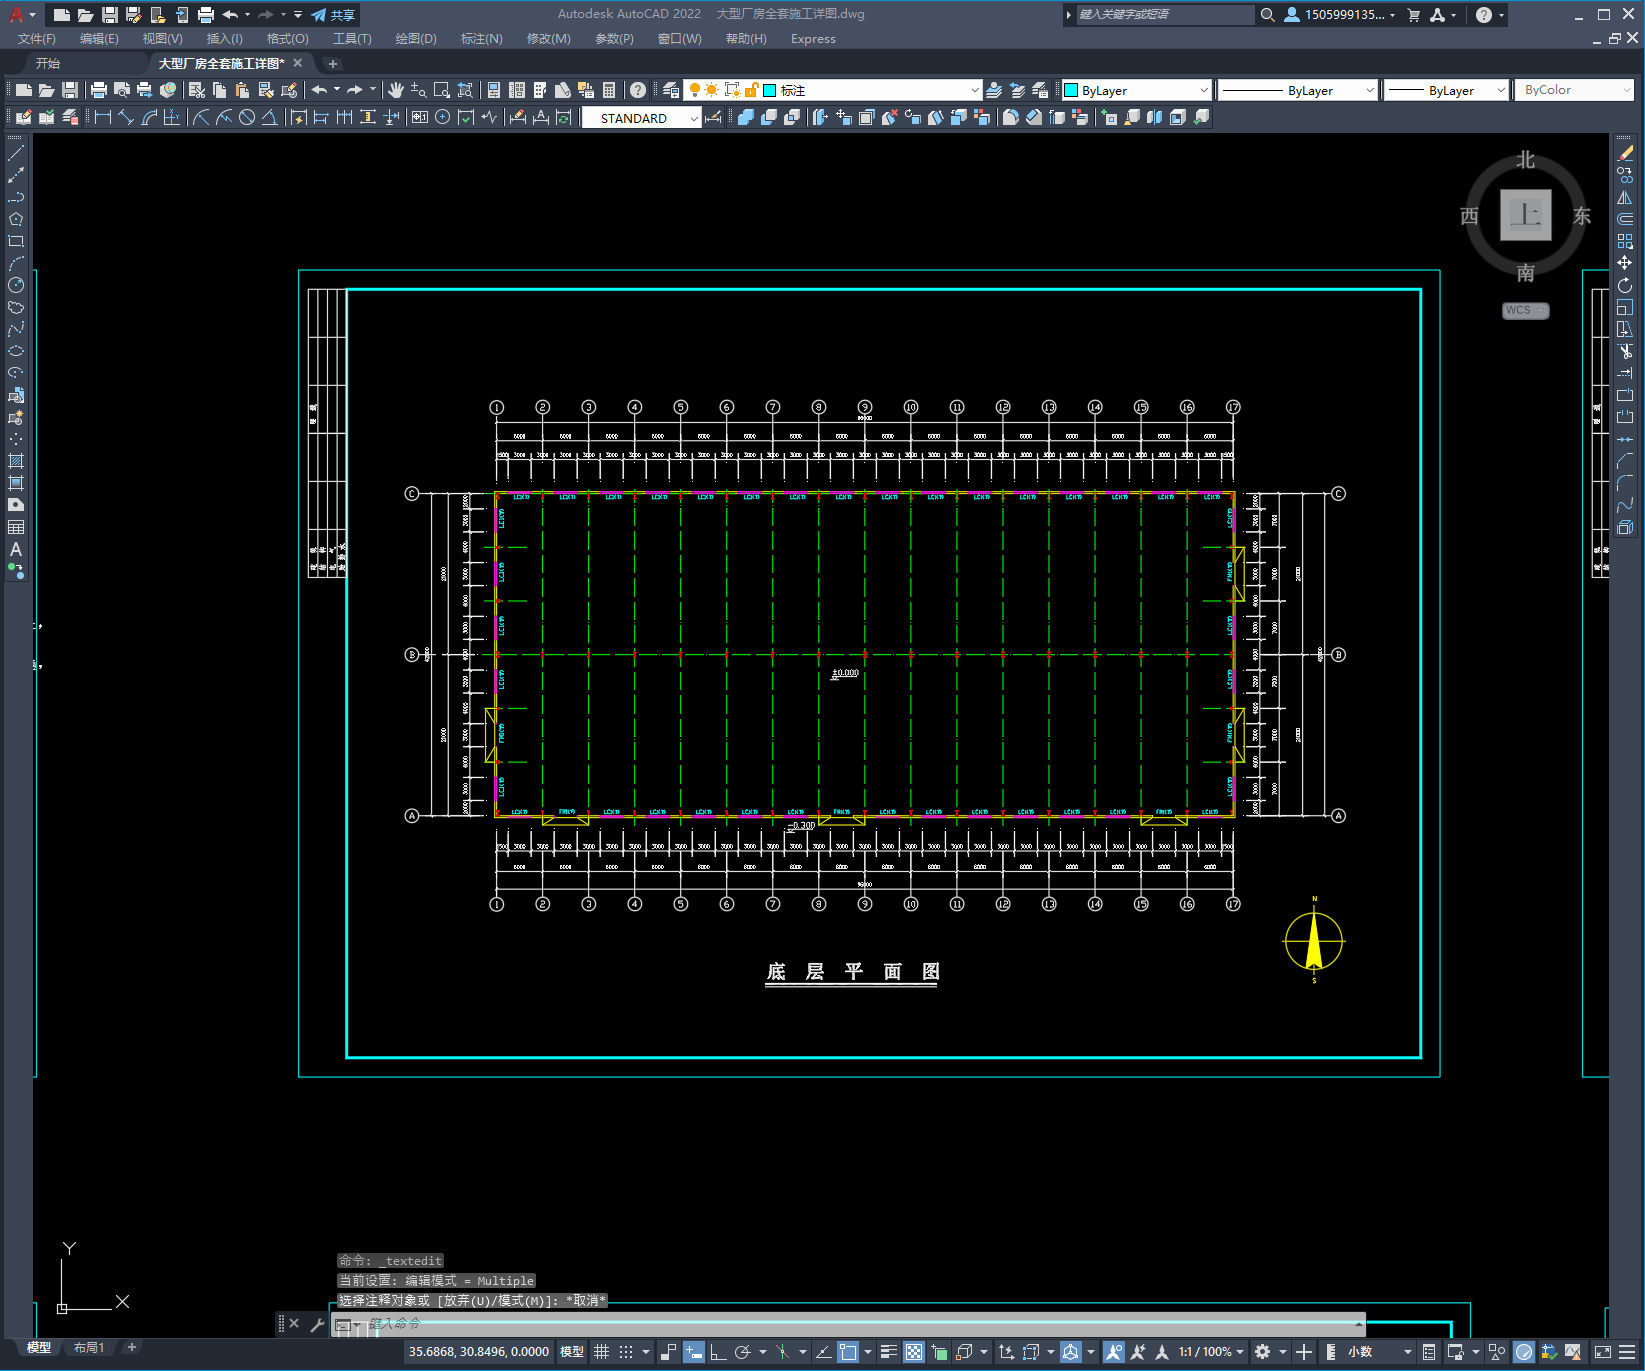Click the 模型 model space status button
This screenshot has width=1645, height=1371.
[572, 1352]
